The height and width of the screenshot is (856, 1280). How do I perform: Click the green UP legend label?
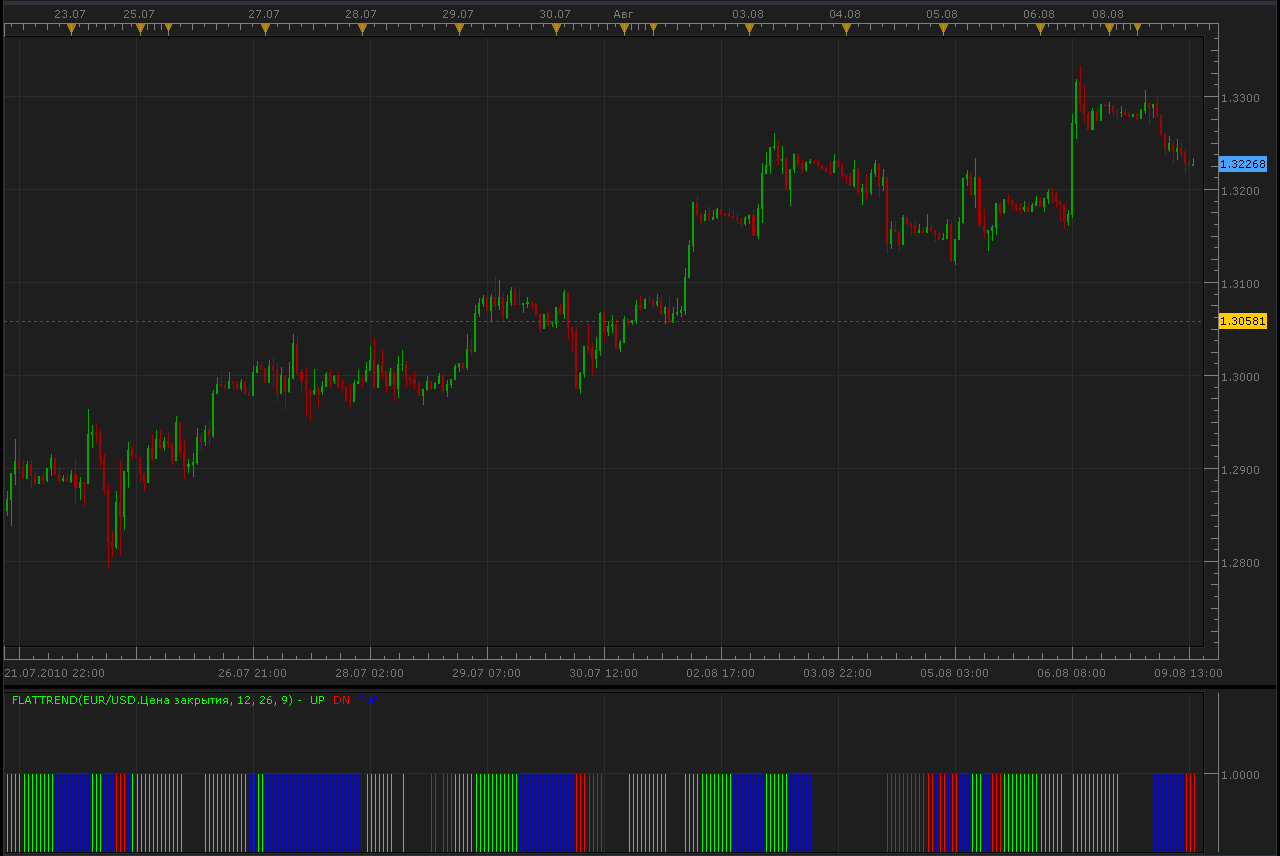(x=317, y=700)
